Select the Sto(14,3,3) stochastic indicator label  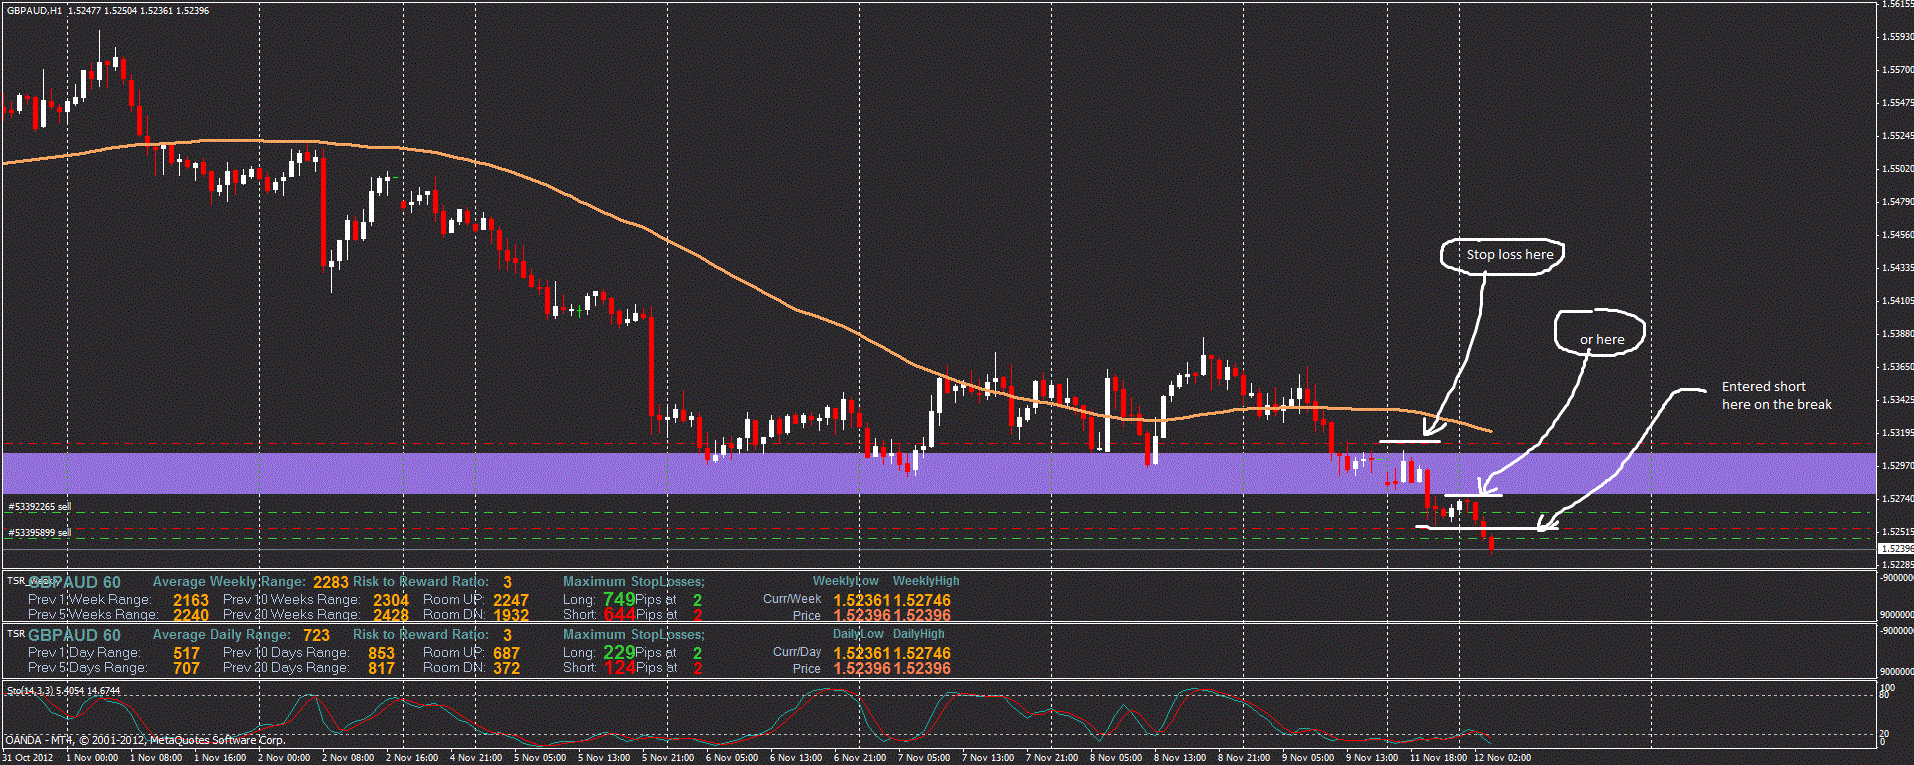[63, 691]
